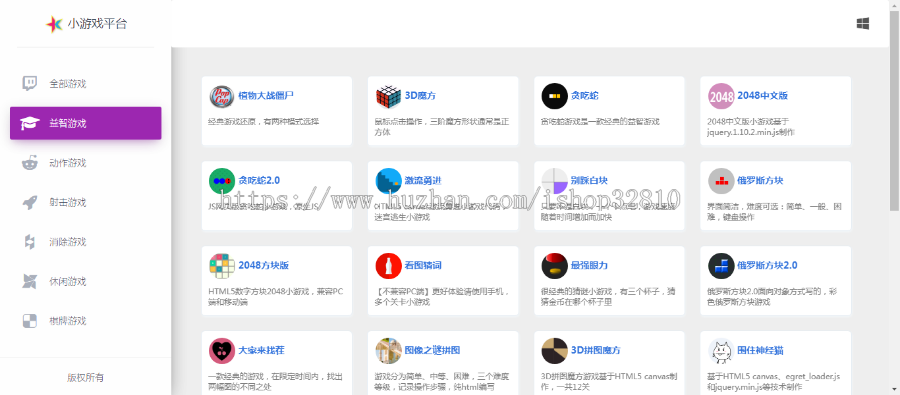900x395 pixels.
Task: Click the colorful star logo of 小游戏平台
Action: tap(54, 24)
